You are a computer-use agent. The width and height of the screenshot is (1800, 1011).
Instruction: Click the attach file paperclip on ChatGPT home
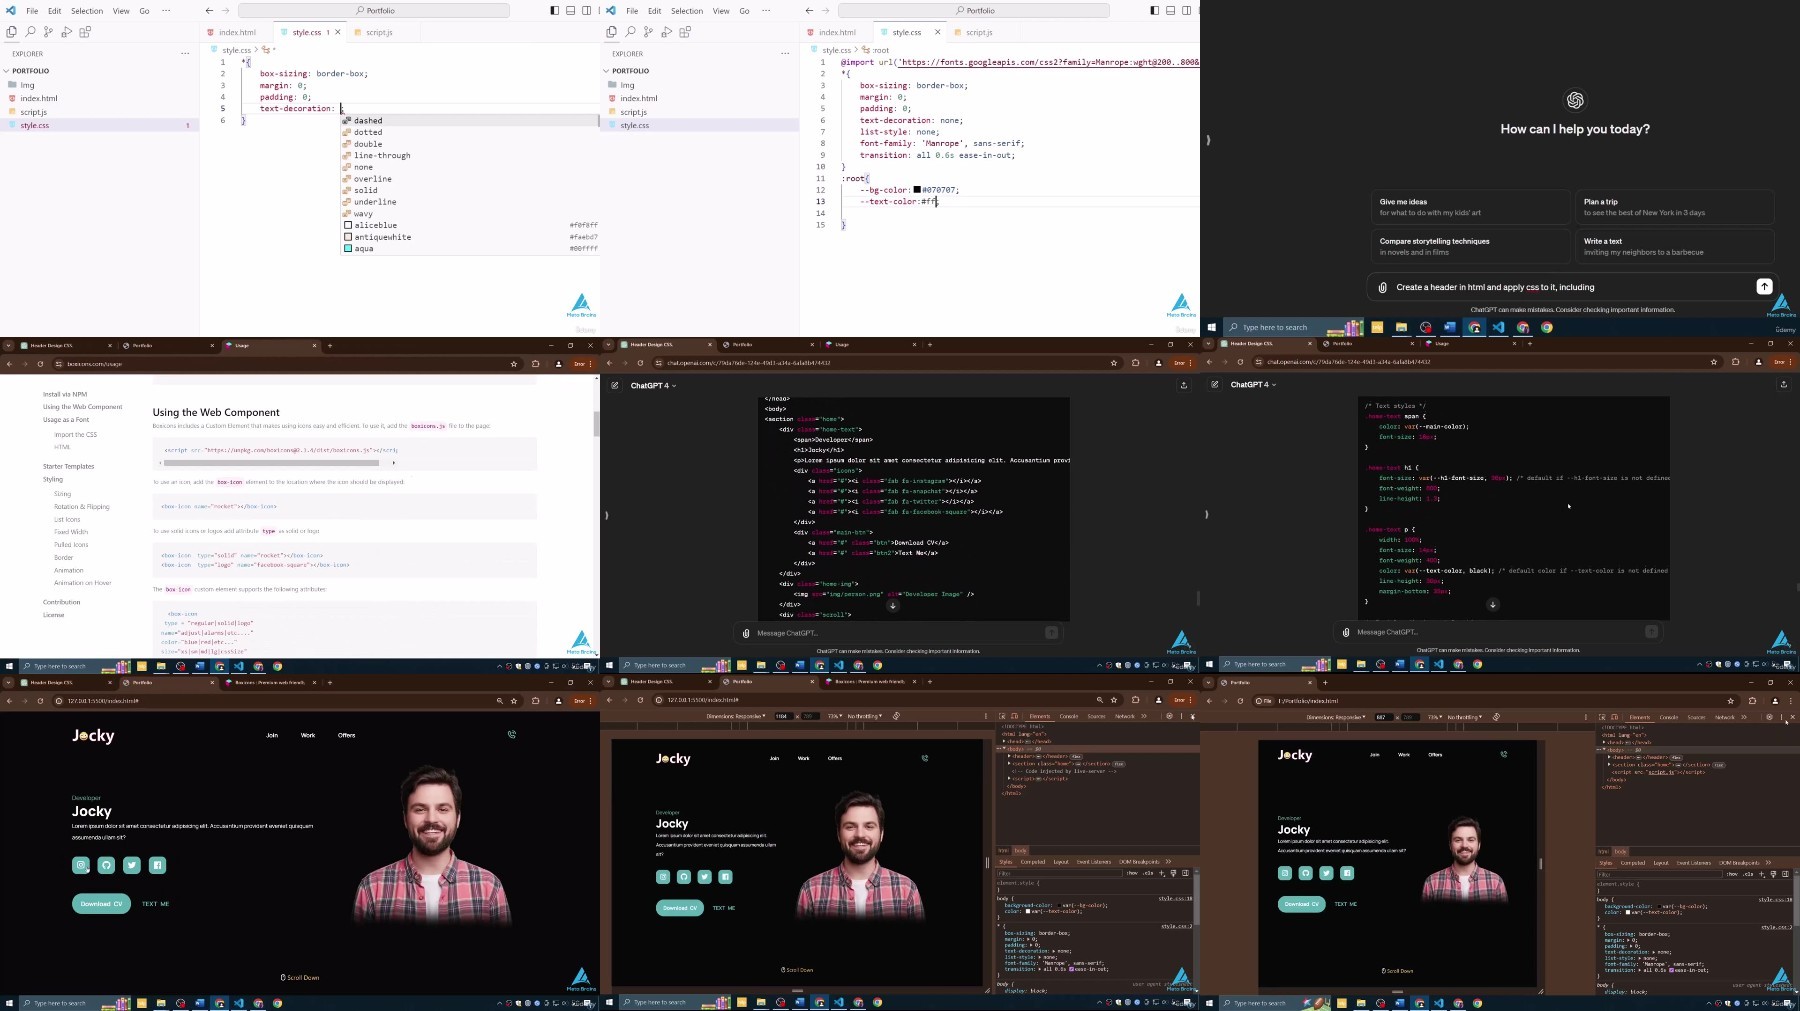(1382, 287)
